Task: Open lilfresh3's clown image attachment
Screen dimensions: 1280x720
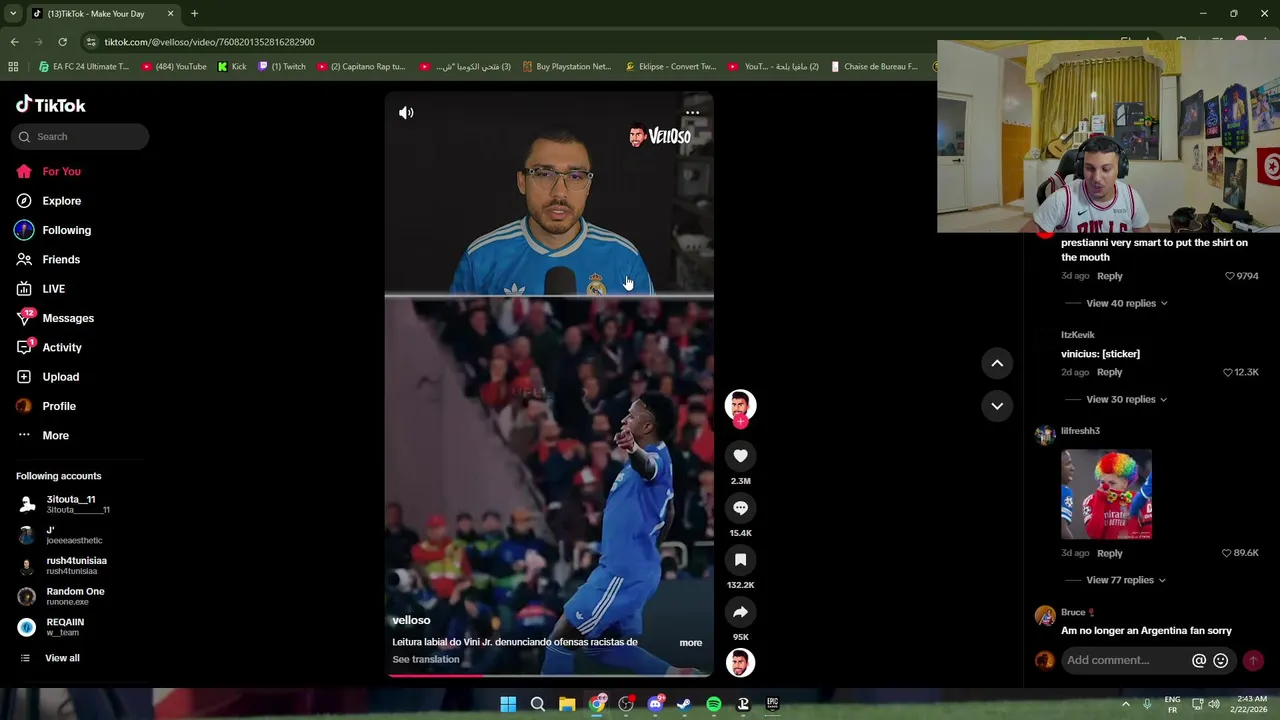Action: coord(1106,494)
